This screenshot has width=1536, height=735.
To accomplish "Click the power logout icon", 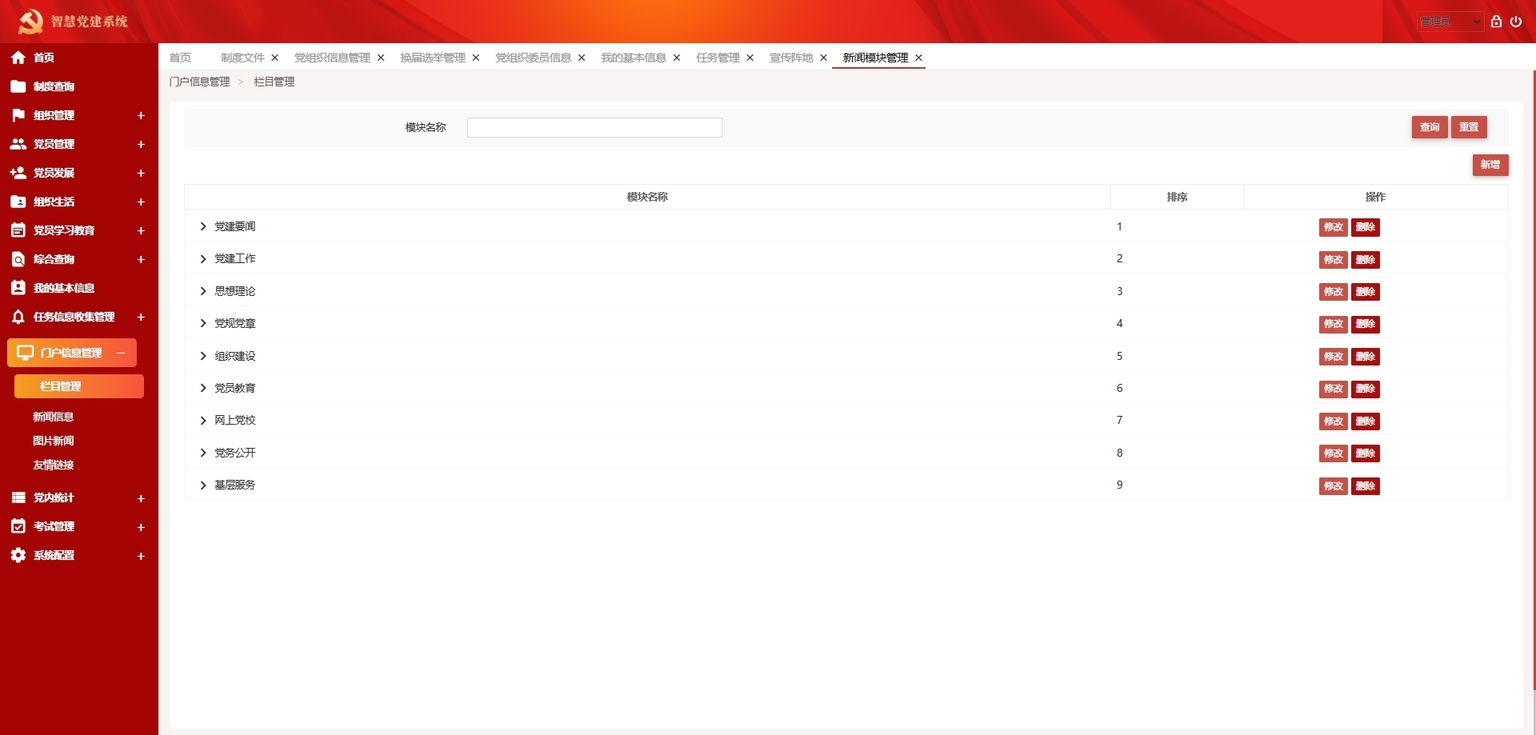I will tap(1516, 21).
